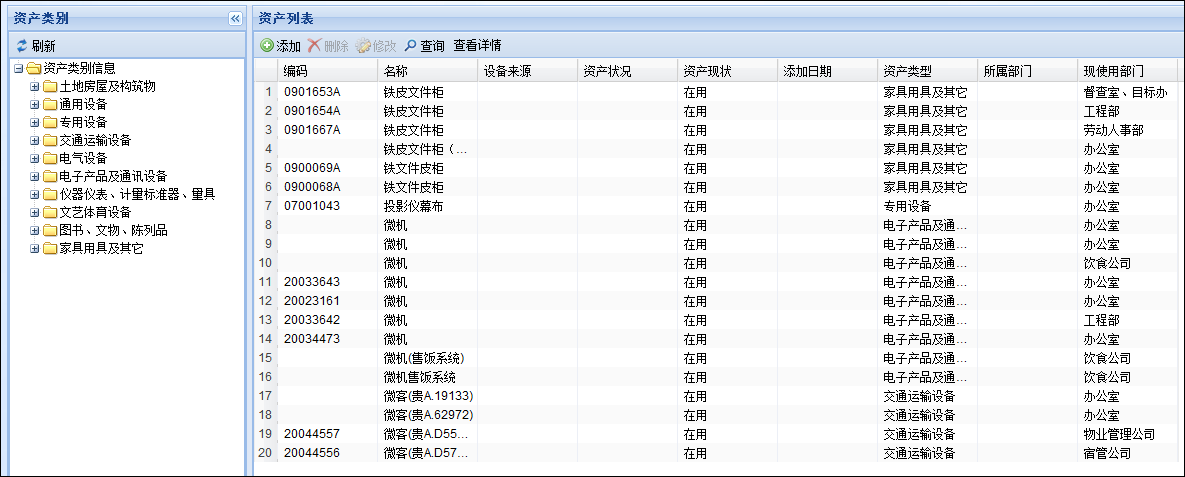The width and height of the screenshot is (1185, 477).
Task: Click the 宿管公司 department cell
Action: 1128,453
